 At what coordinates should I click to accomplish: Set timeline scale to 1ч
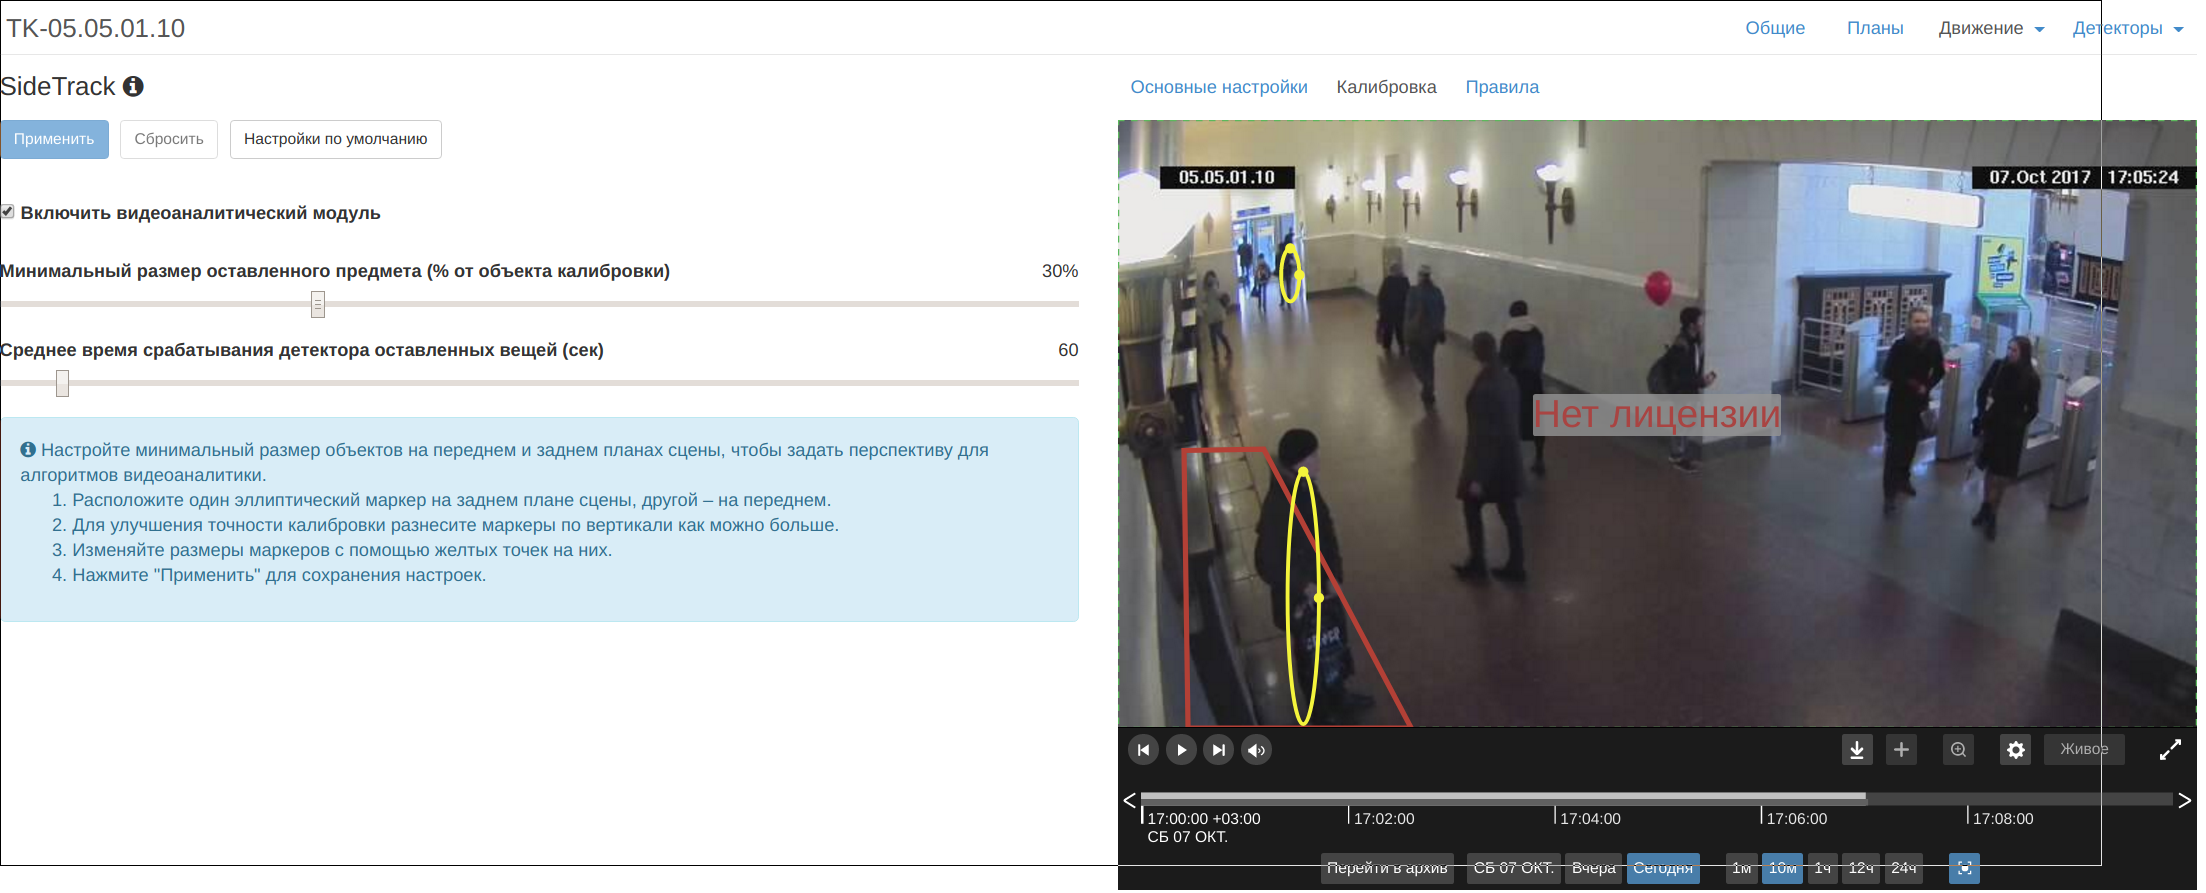[x=1823, y=868]
